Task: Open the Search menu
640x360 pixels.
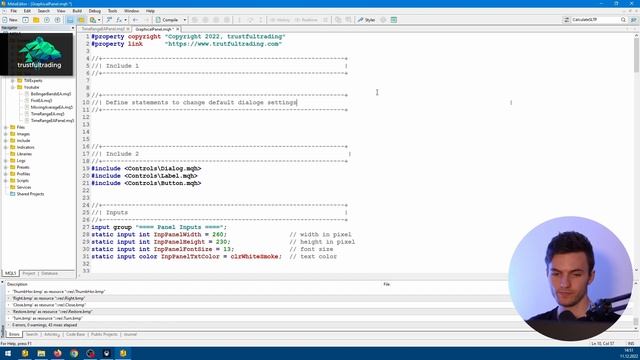Action: click(x=44, y=11)
